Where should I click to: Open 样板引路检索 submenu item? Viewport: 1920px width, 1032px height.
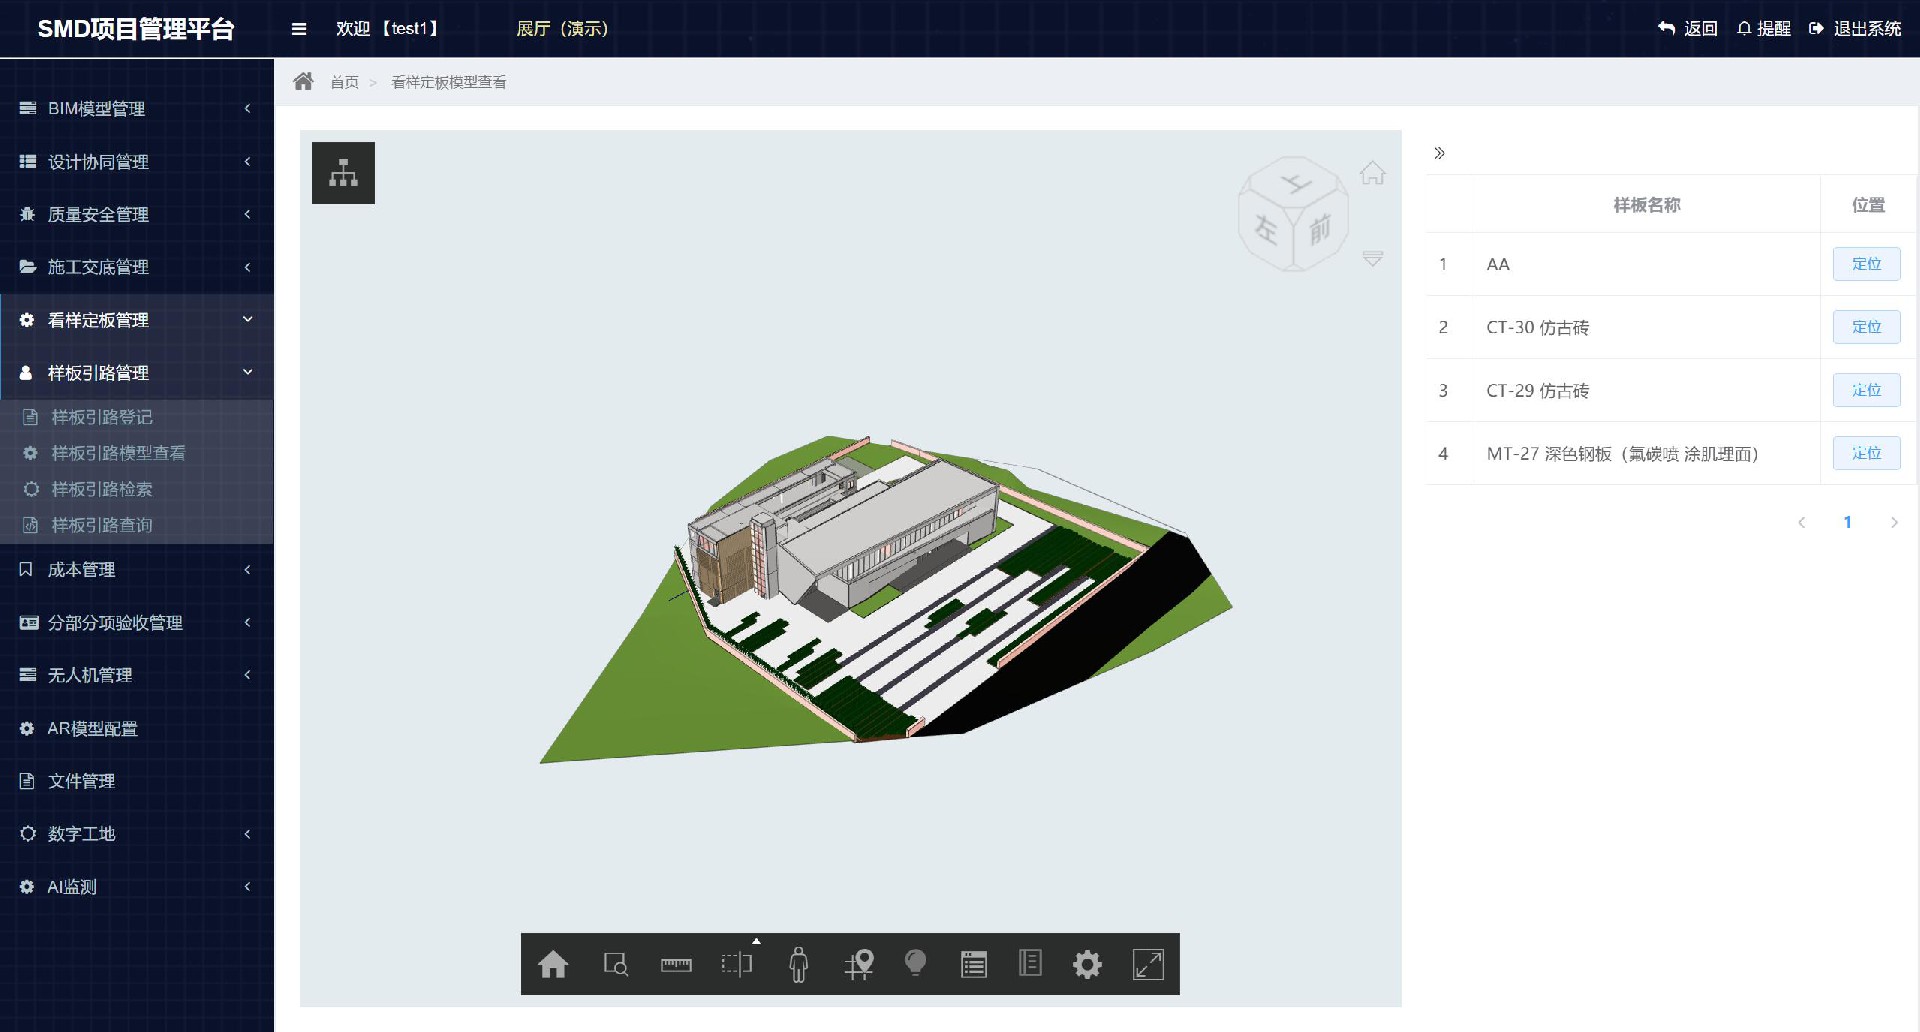pos(102,489)
